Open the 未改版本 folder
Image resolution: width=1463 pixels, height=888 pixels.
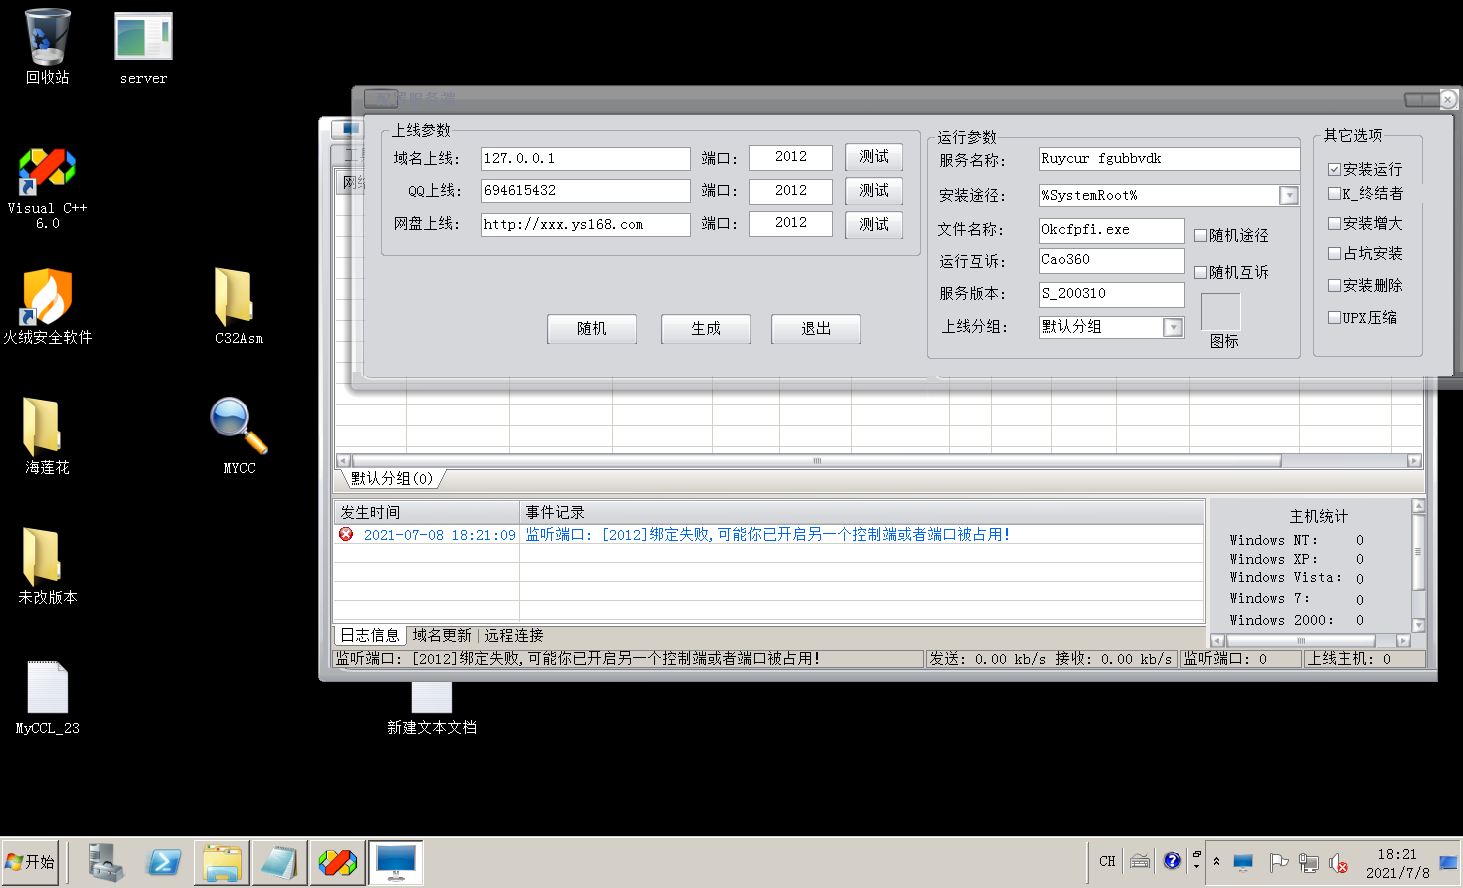tap(47, 566)
